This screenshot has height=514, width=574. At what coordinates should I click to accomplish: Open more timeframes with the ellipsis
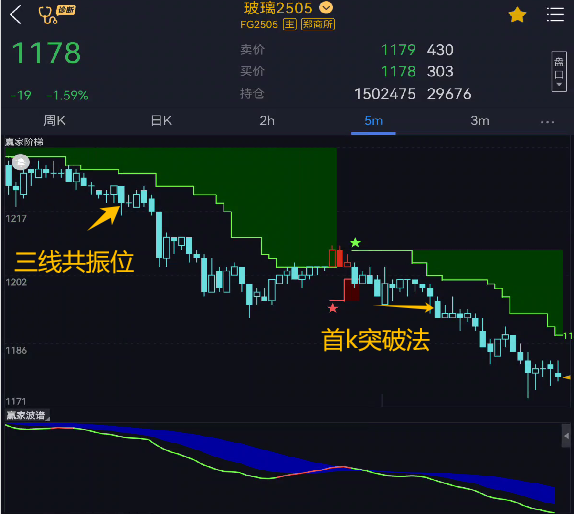[547, 122]
